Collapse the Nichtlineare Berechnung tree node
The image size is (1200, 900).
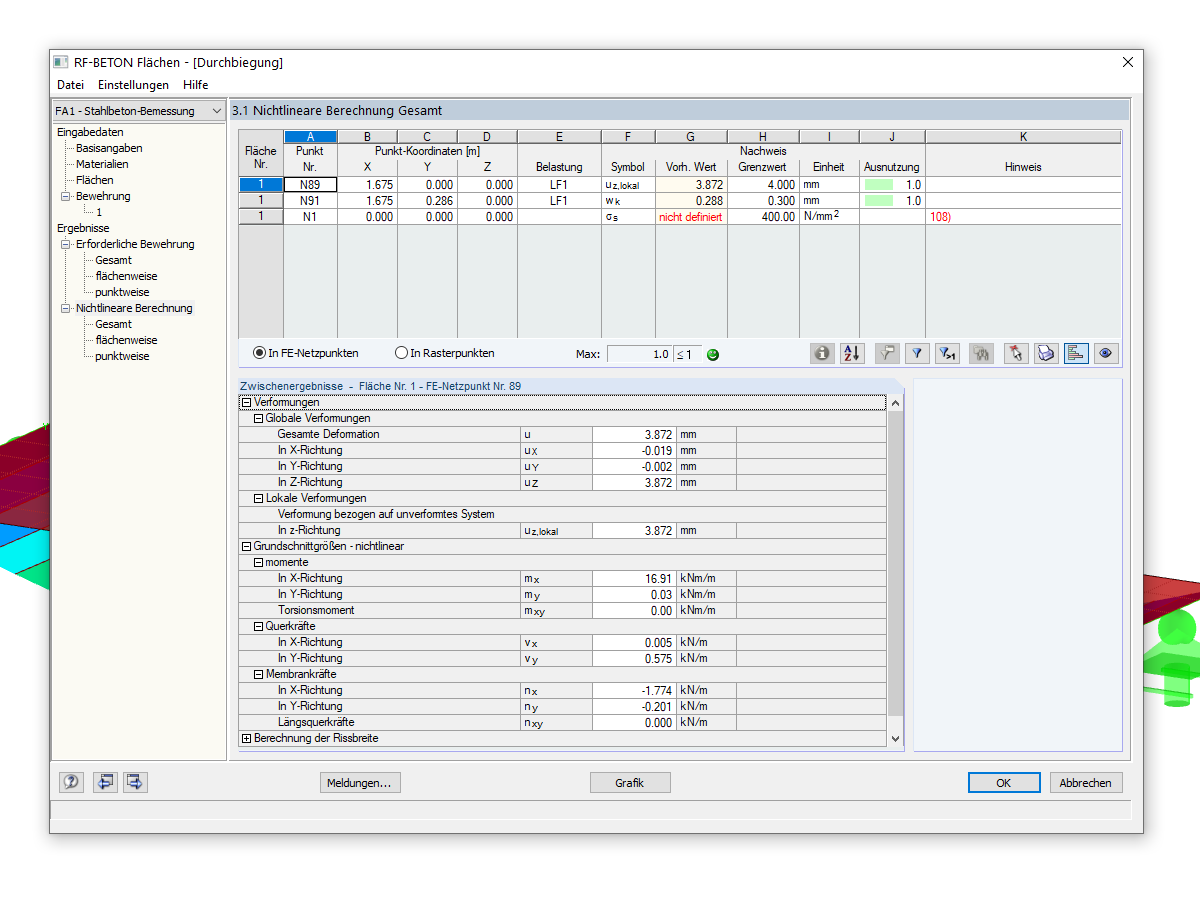coord(66,308)
